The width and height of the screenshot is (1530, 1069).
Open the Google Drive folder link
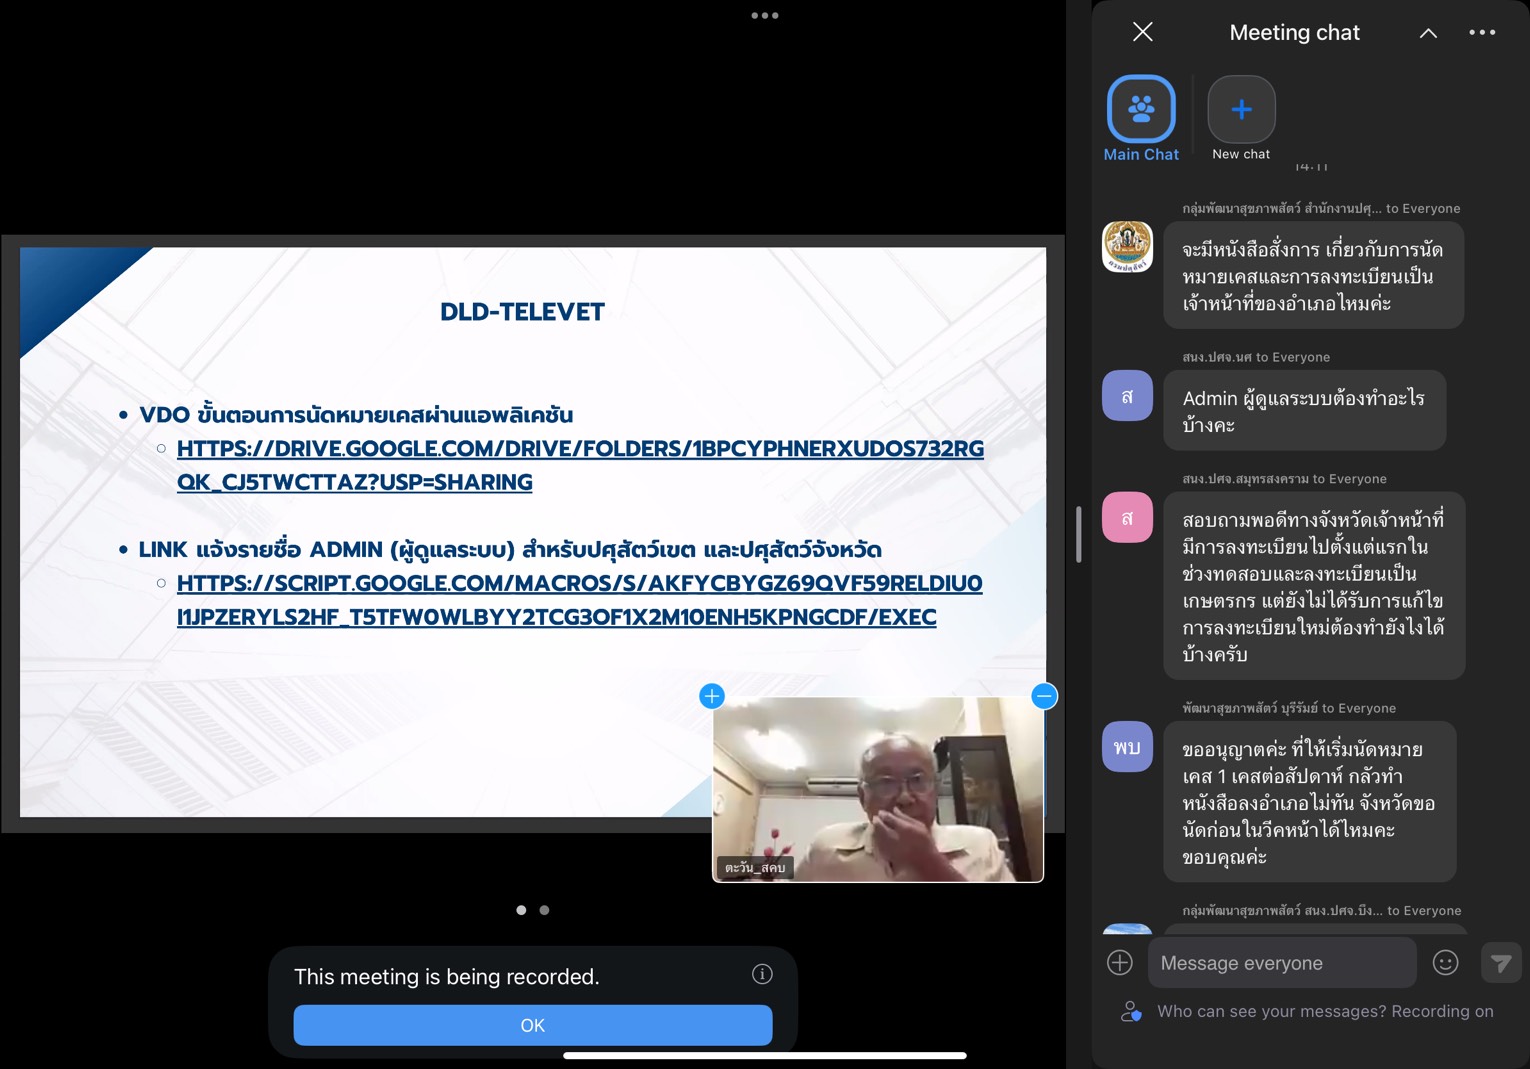coord(580,465)
